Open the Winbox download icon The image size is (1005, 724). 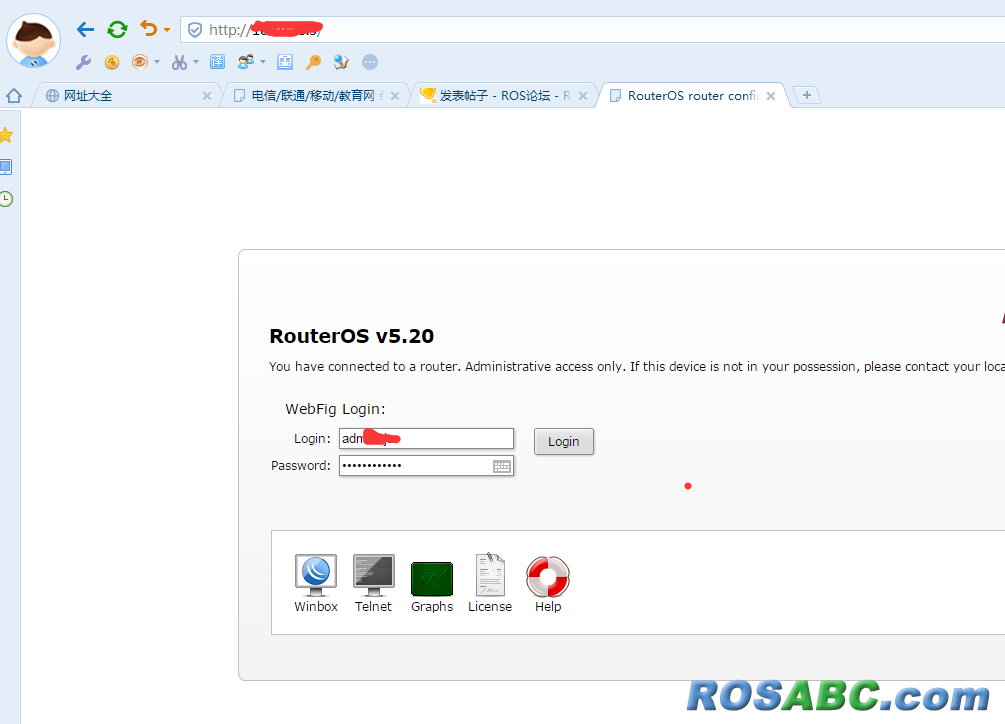316,575
